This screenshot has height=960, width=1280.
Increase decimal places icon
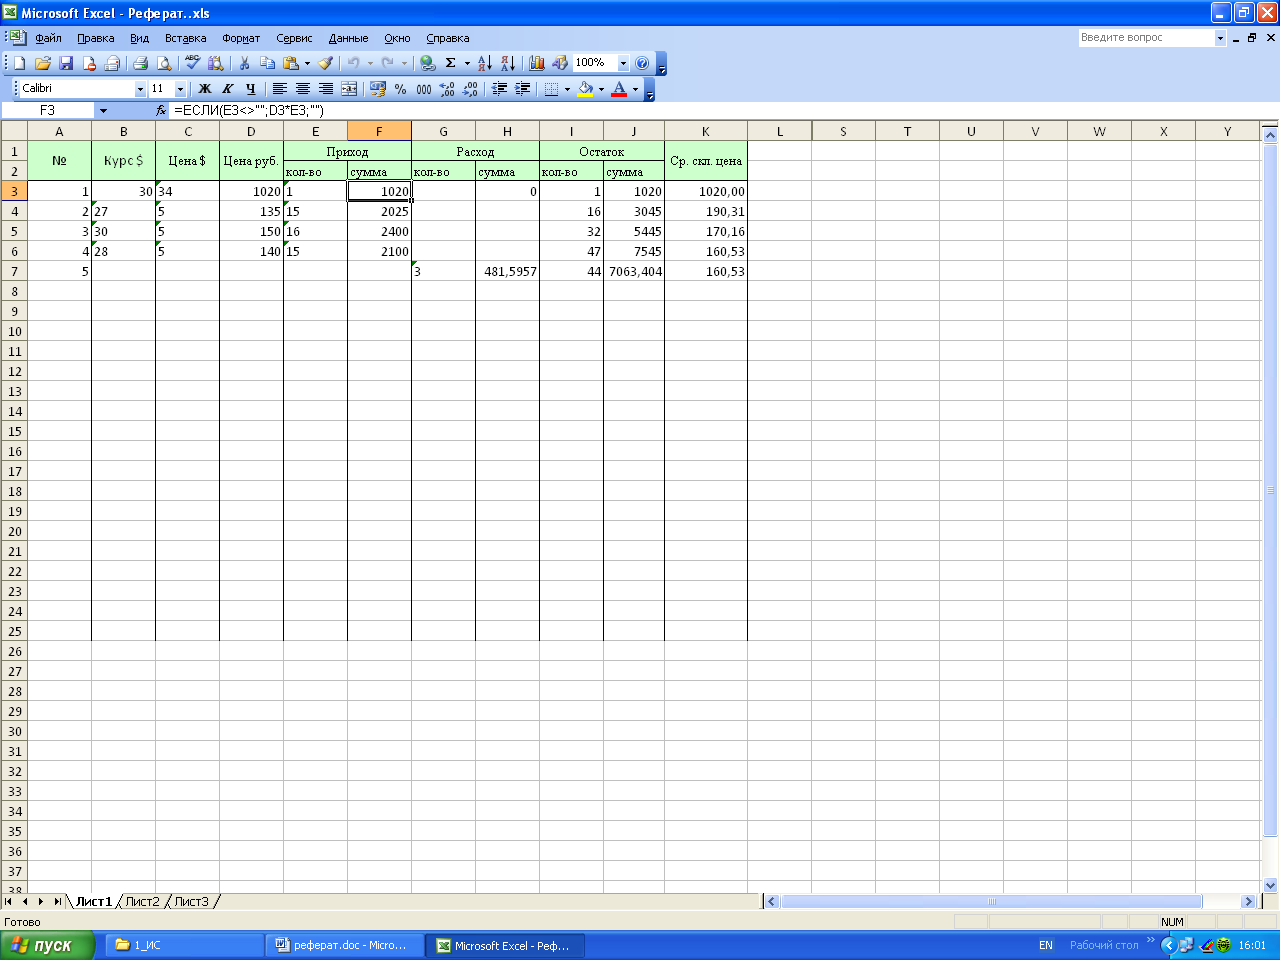click(x=447, y=89)
